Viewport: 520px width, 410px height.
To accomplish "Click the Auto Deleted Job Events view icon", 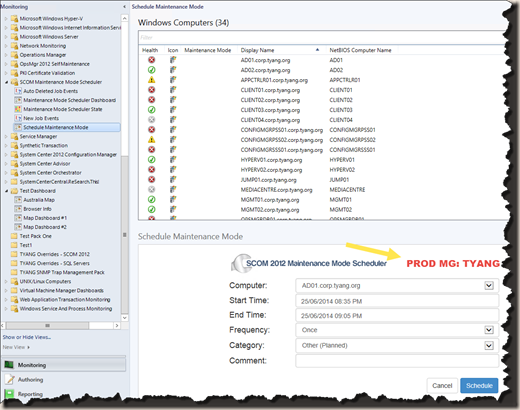I will [x=18, y=91].
